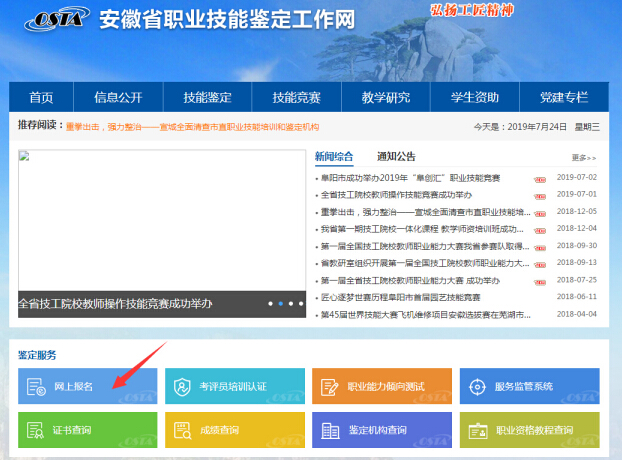This screenshot has width=622, height=460.
Task: Open the 职业能力倾向测试 tile
Action: (382, 386)
